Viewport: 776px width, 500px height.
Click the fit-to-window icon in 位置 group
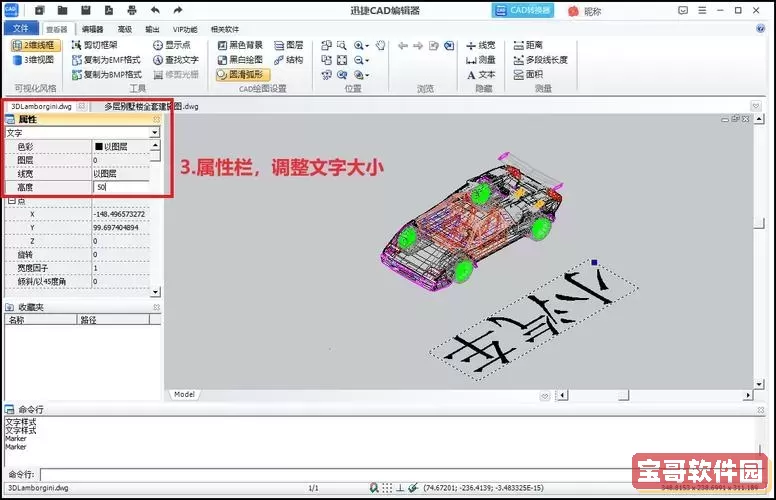[341, 60]
